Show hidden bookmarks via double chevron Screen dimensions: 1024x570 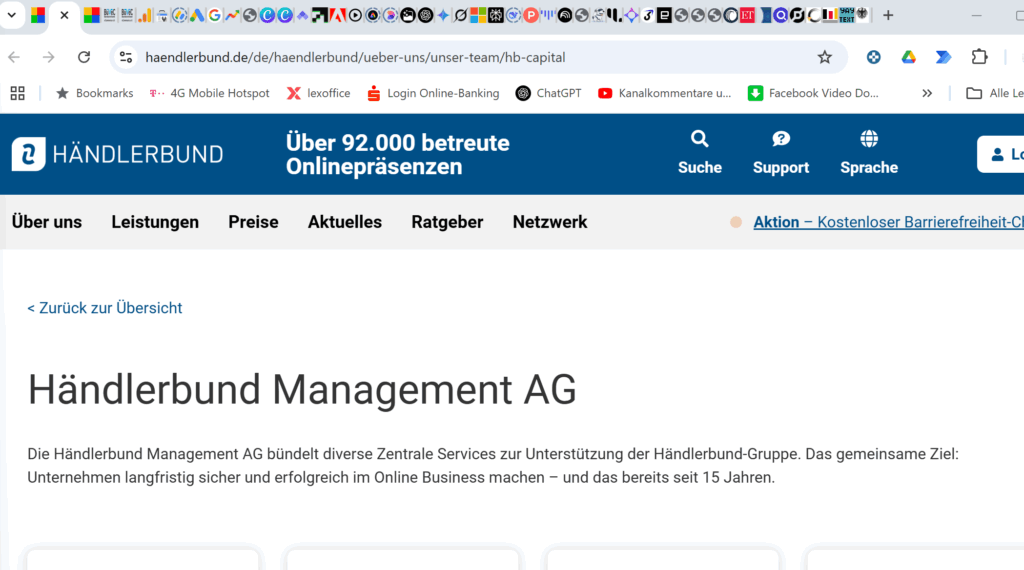pyautogui.click(x=927, y=93)
